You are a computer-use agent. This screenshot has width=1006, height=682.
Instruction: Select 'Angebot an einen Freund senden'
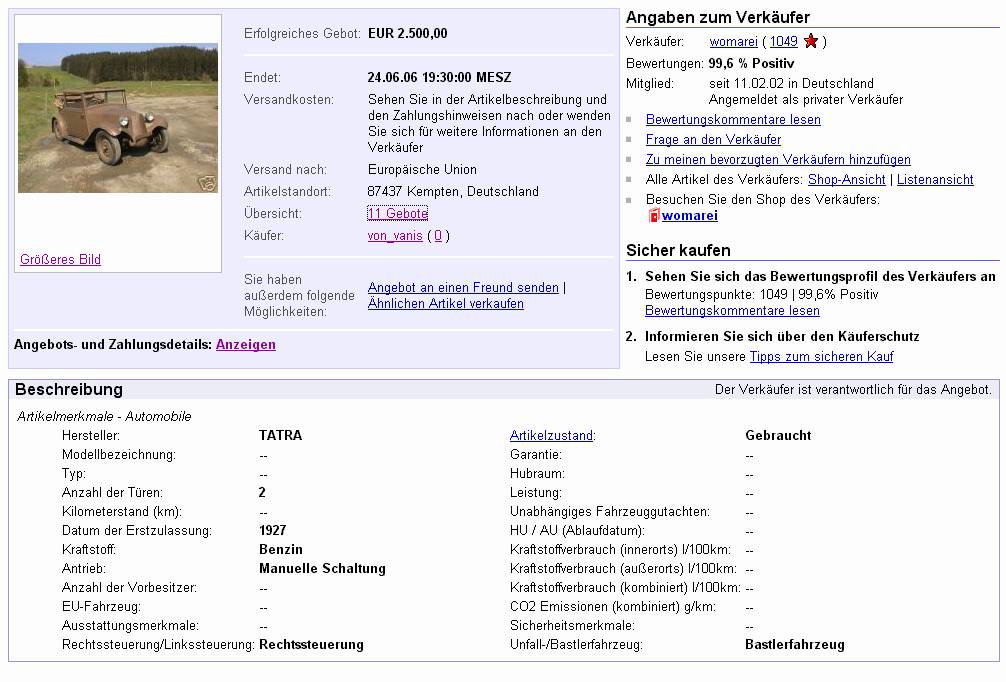coord(463,288)
